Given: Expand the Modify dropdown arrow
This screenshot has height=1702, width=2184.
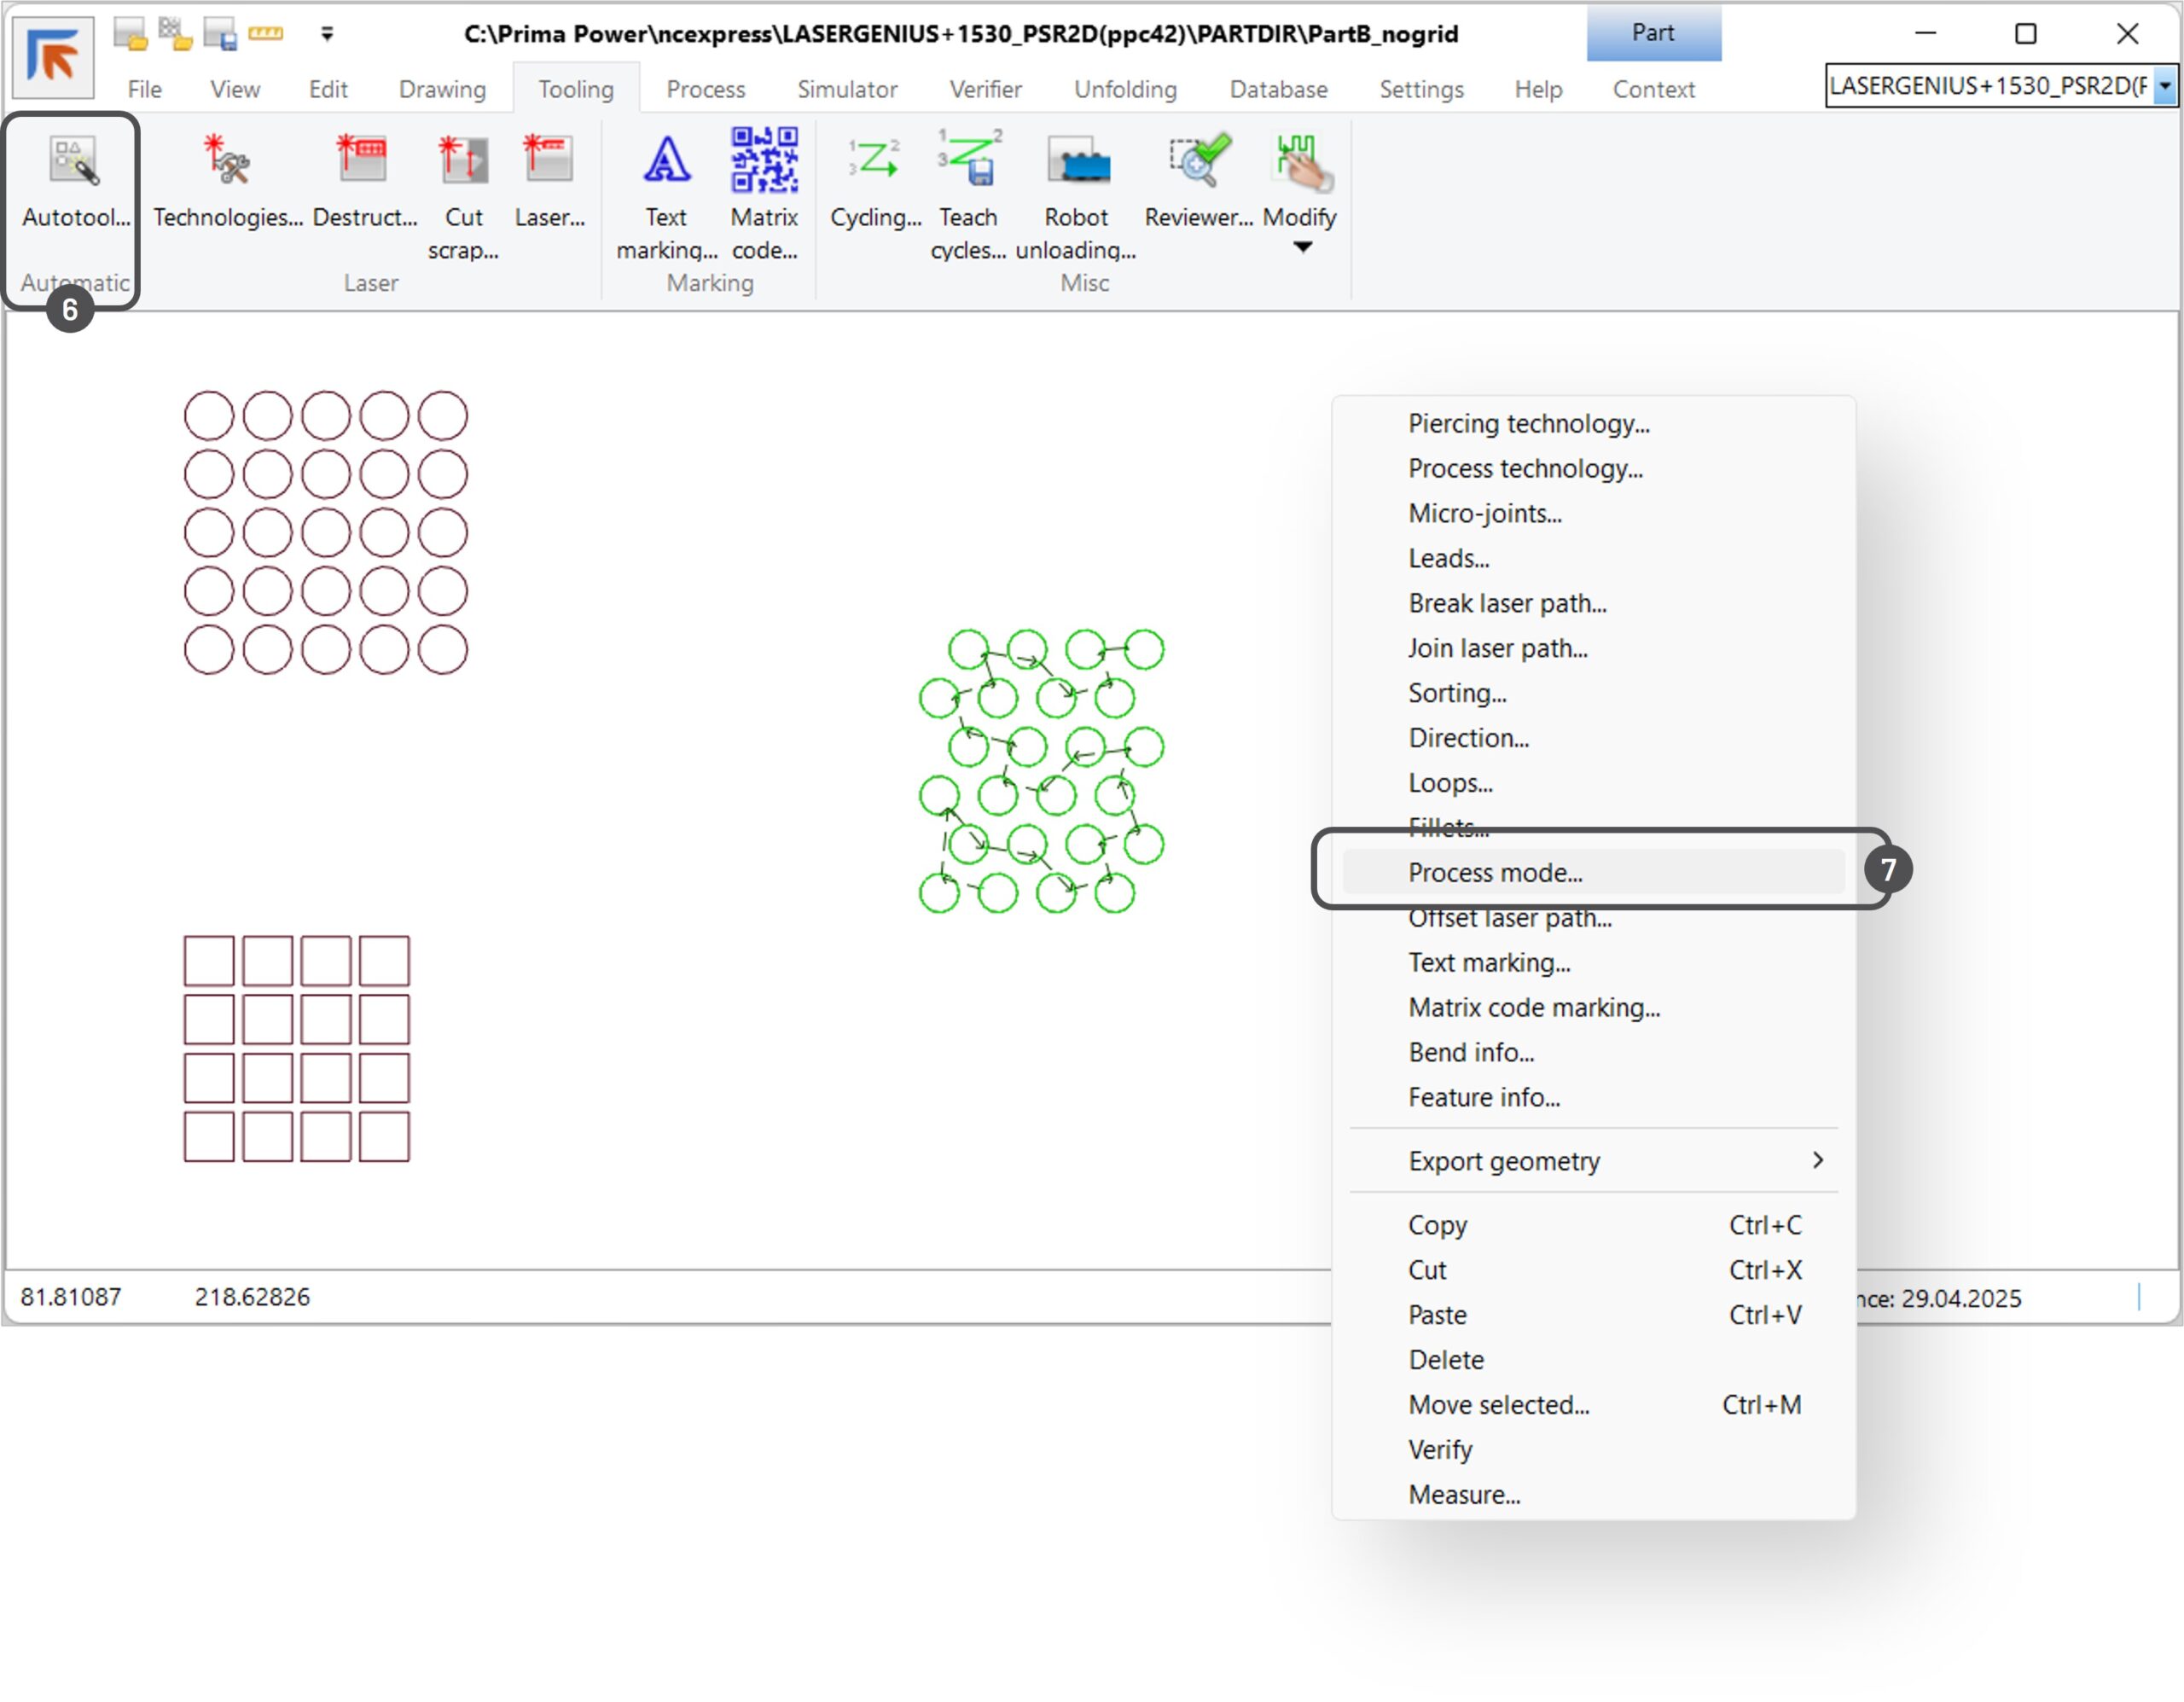Looking at the screenshot, I should (x=1301, y=247).
